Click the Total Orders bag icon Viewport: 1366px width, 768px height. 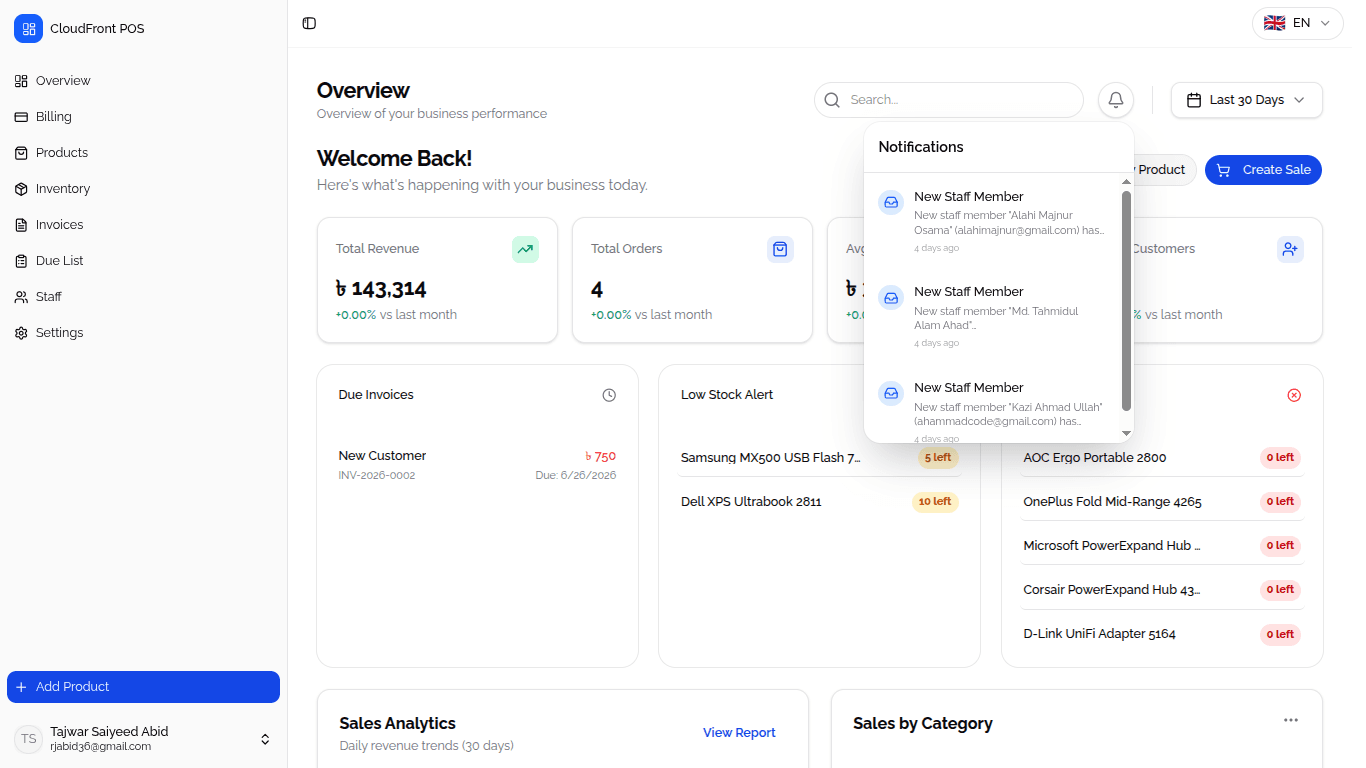[780, 250]
